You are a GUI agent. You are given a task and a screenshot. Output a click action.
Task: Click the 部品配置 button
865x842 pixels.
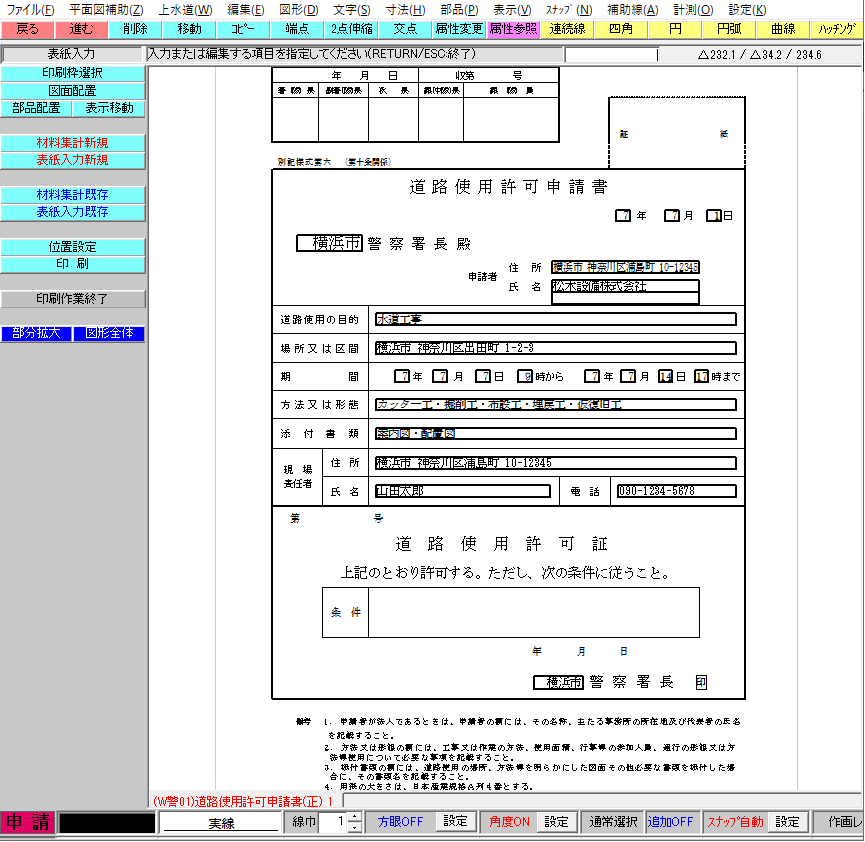[x=36, y=108]
